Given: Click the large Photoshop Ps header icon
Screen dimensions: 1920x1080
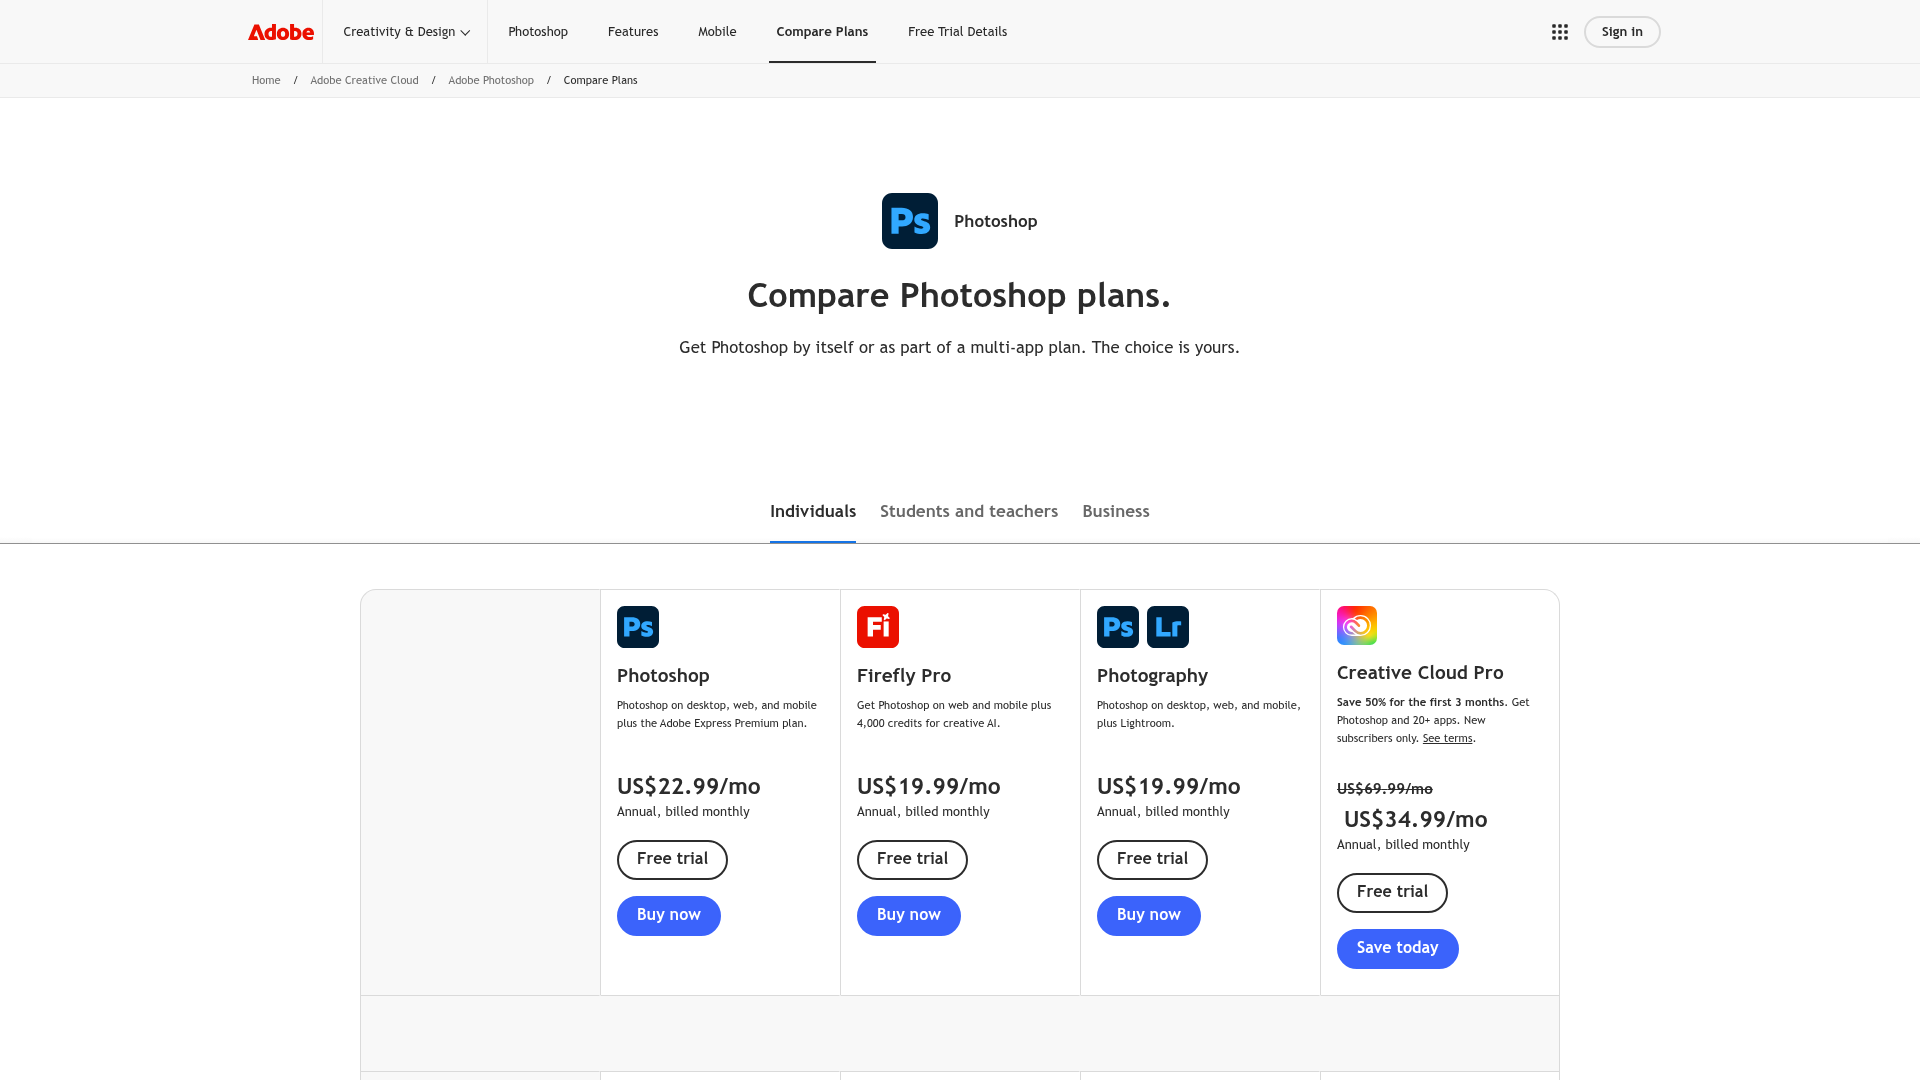Looking at the screenshot, I should click(x=910, y=221).
